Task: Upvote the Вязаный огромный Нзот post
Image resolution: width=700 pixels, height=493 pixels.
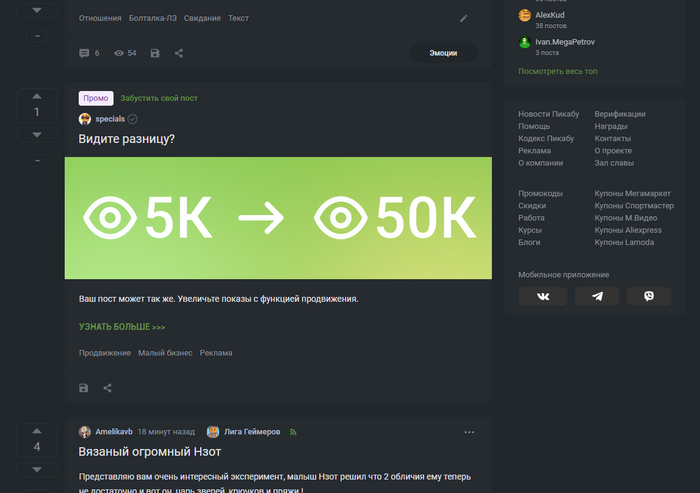Action: 37,431
